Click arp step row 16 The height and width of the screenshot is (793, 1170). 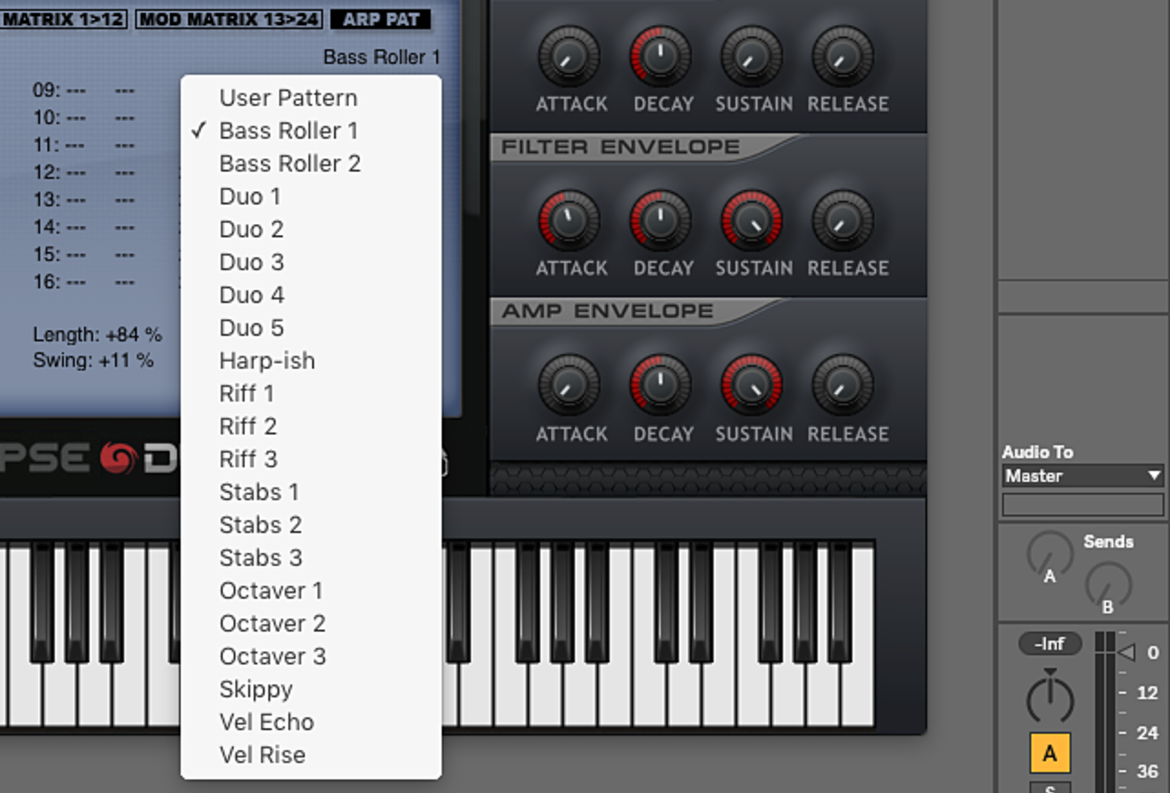84,282
